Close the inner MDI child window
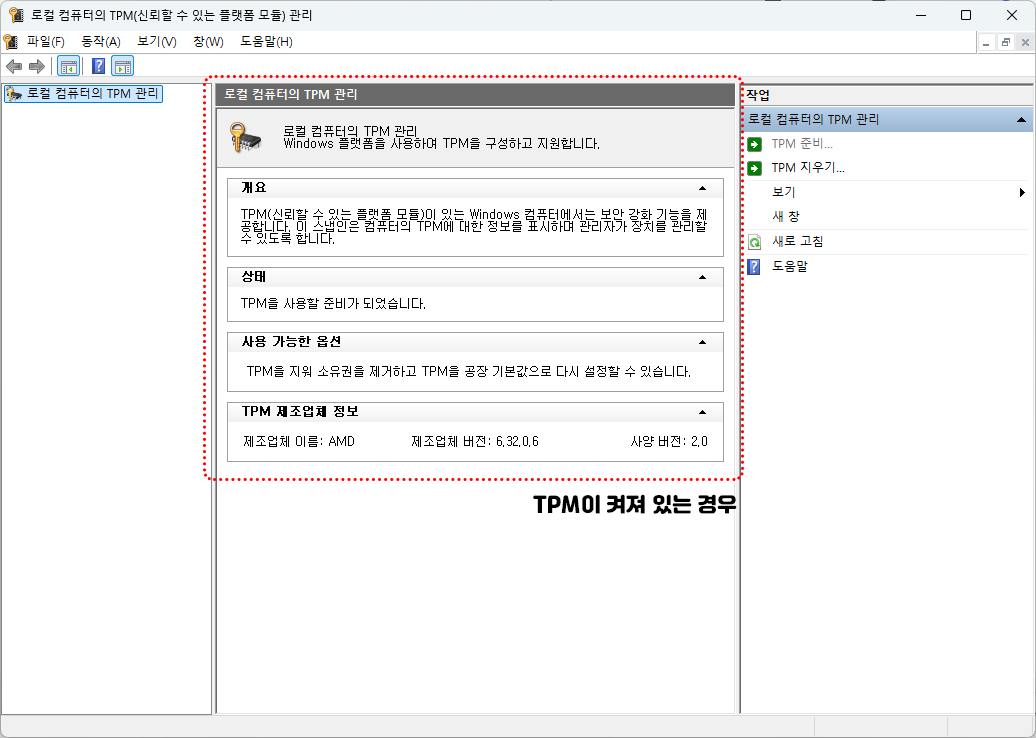This screenshot has width=1036, height=738. pos(1025,43)
